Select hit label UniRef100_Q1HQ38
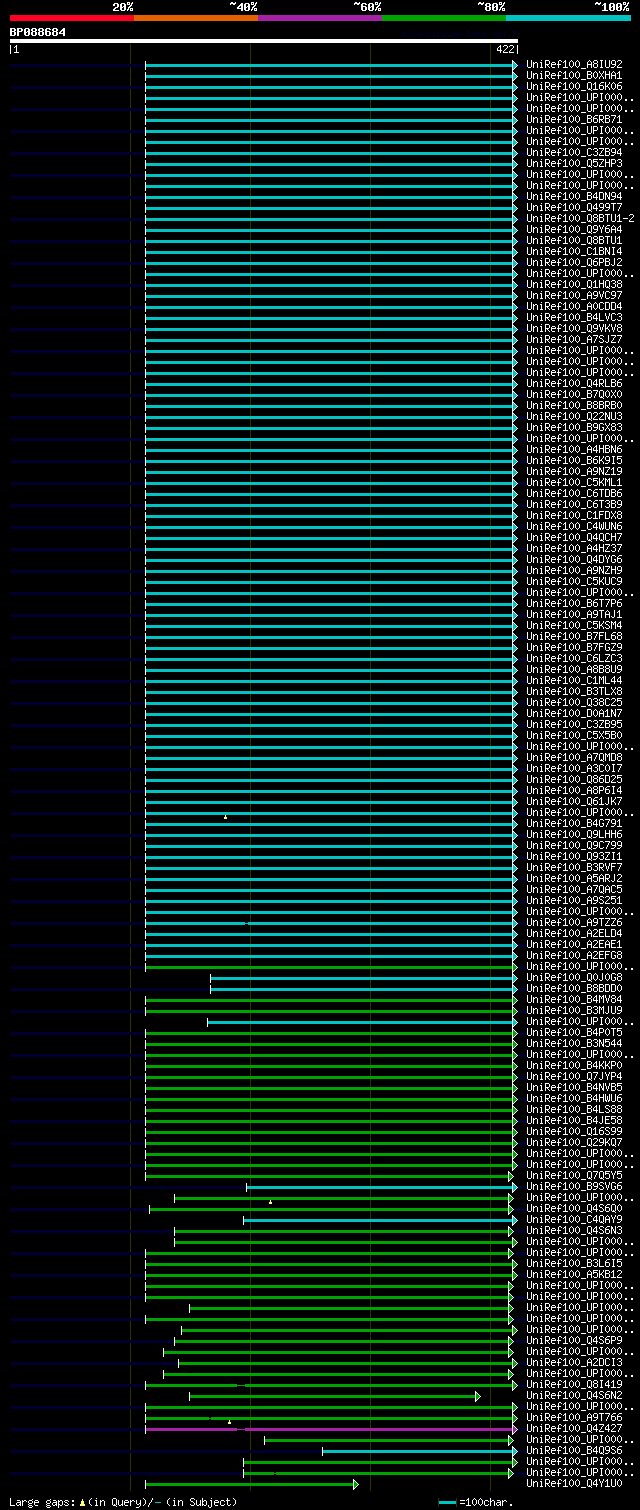Viewport: 640px width, 1510px height. [574, 285]
